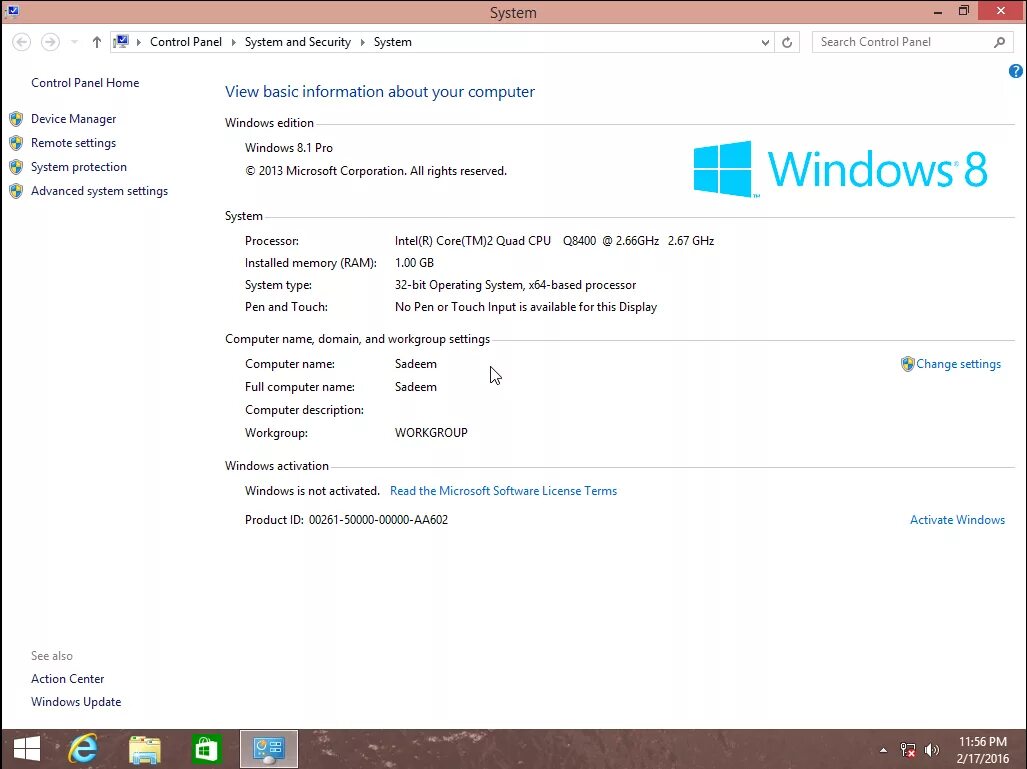Open the volume icon in the system tray

tap(931, 749)
